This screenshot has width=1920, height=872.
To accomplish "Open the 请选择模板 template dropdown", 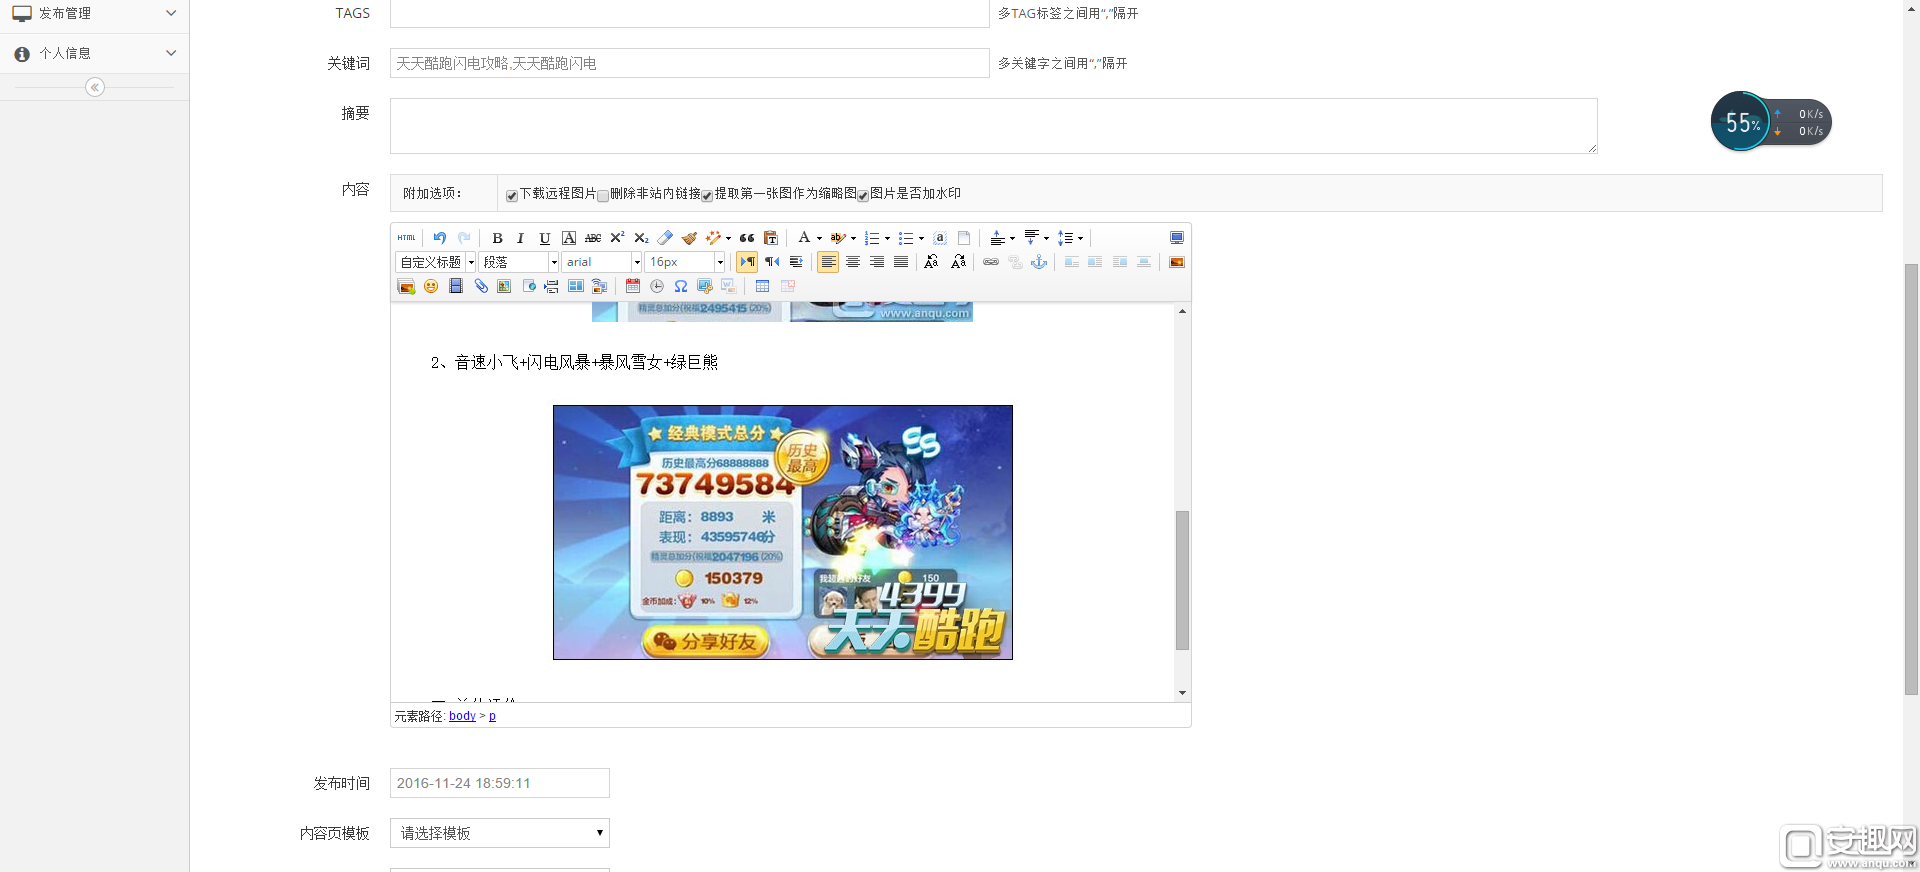I will [500, 833].
